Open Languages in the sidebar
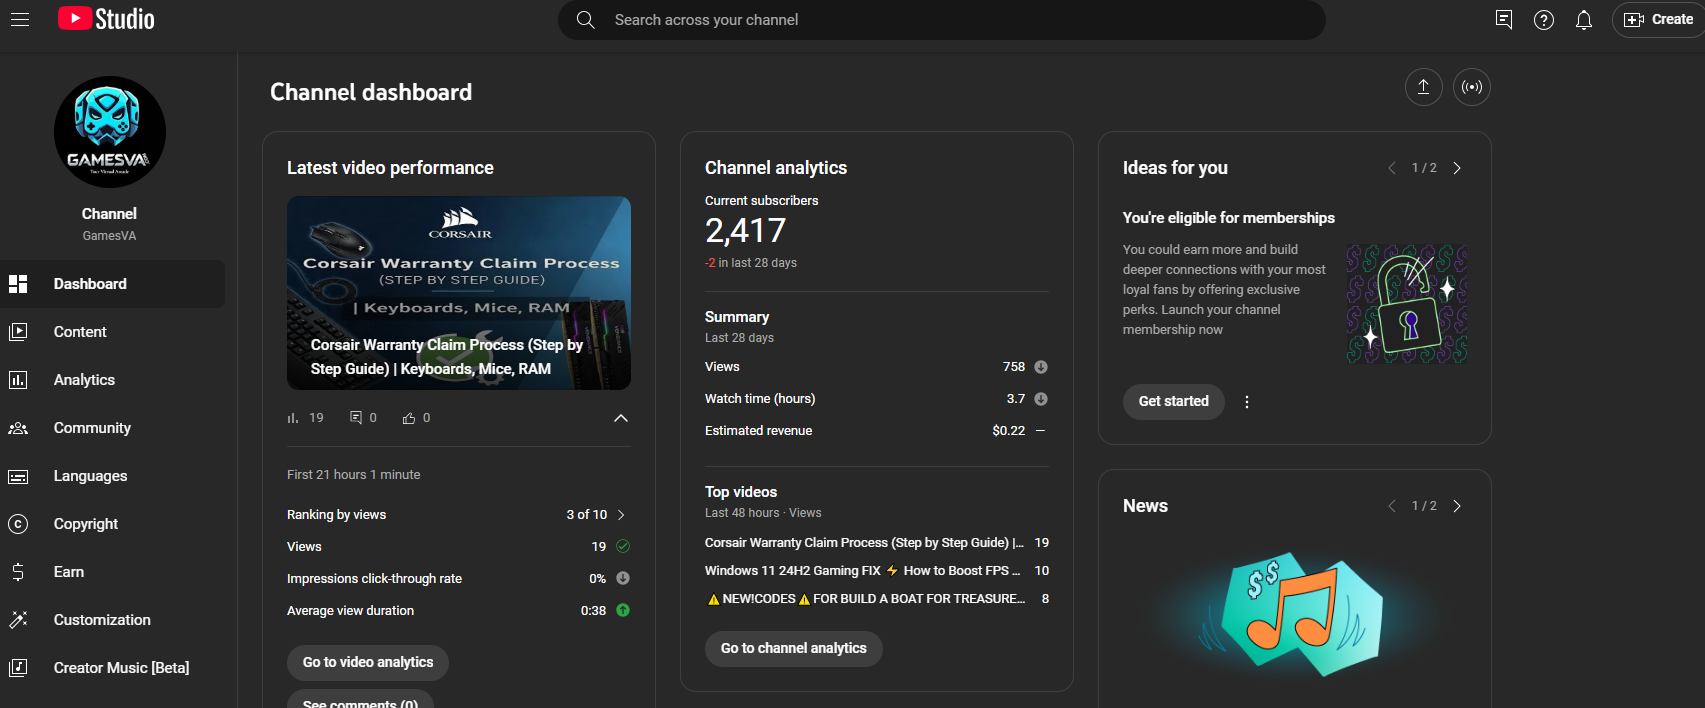 112,476
